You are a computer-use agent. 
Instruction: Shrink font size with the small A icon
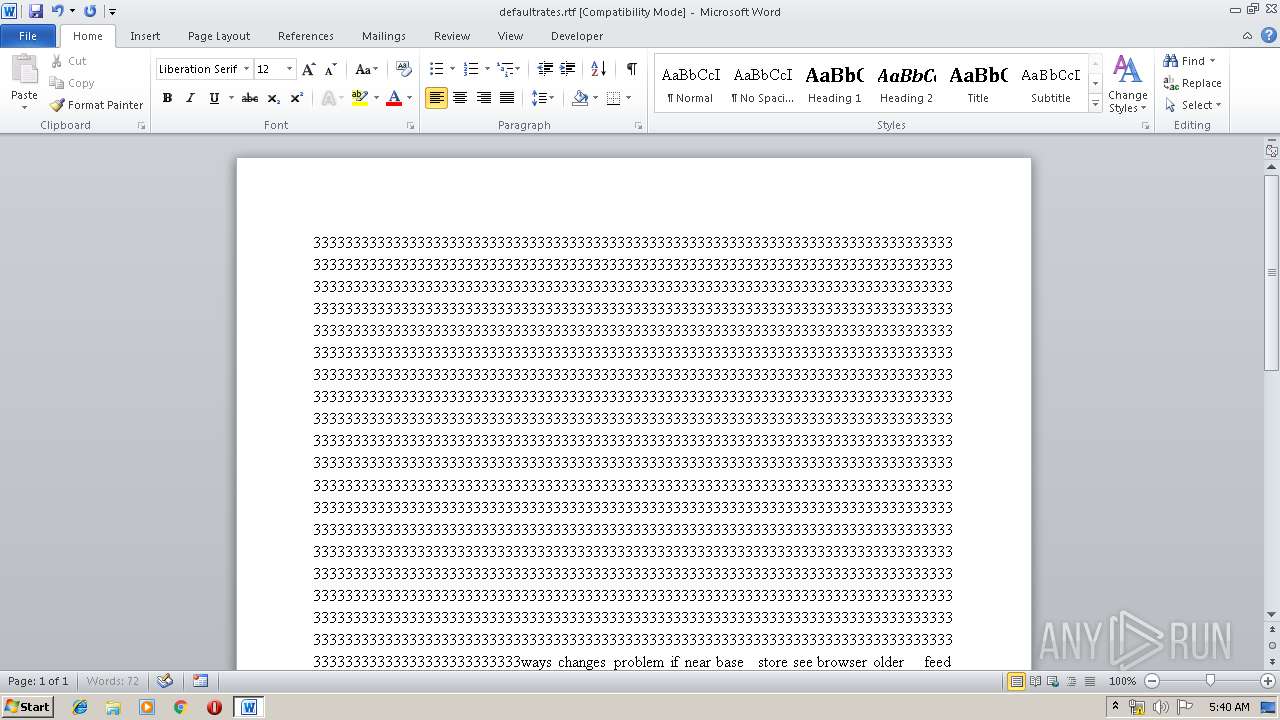331,69
